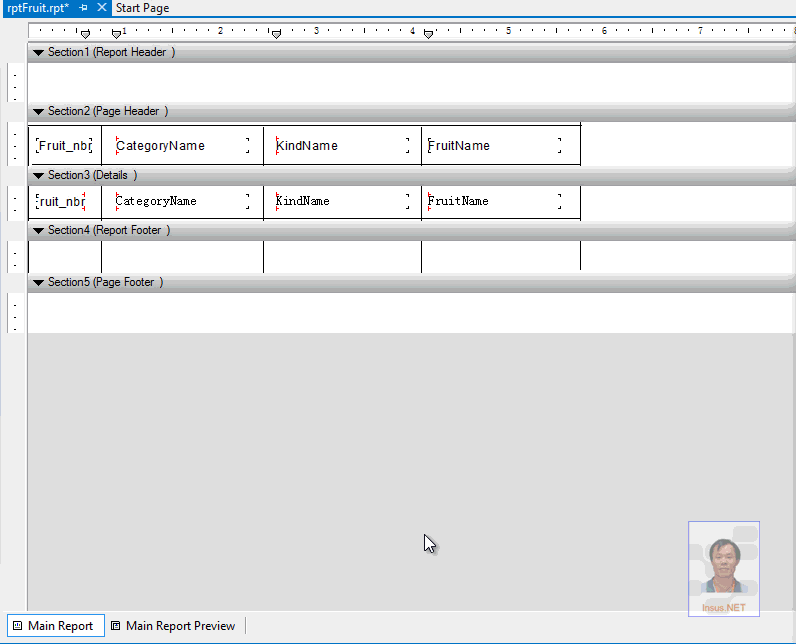Image resolution: width=796 pixels, height=644 pixels.
Task: Toggle pin on rptFruit.rpt tab
Action: (83, 8)
